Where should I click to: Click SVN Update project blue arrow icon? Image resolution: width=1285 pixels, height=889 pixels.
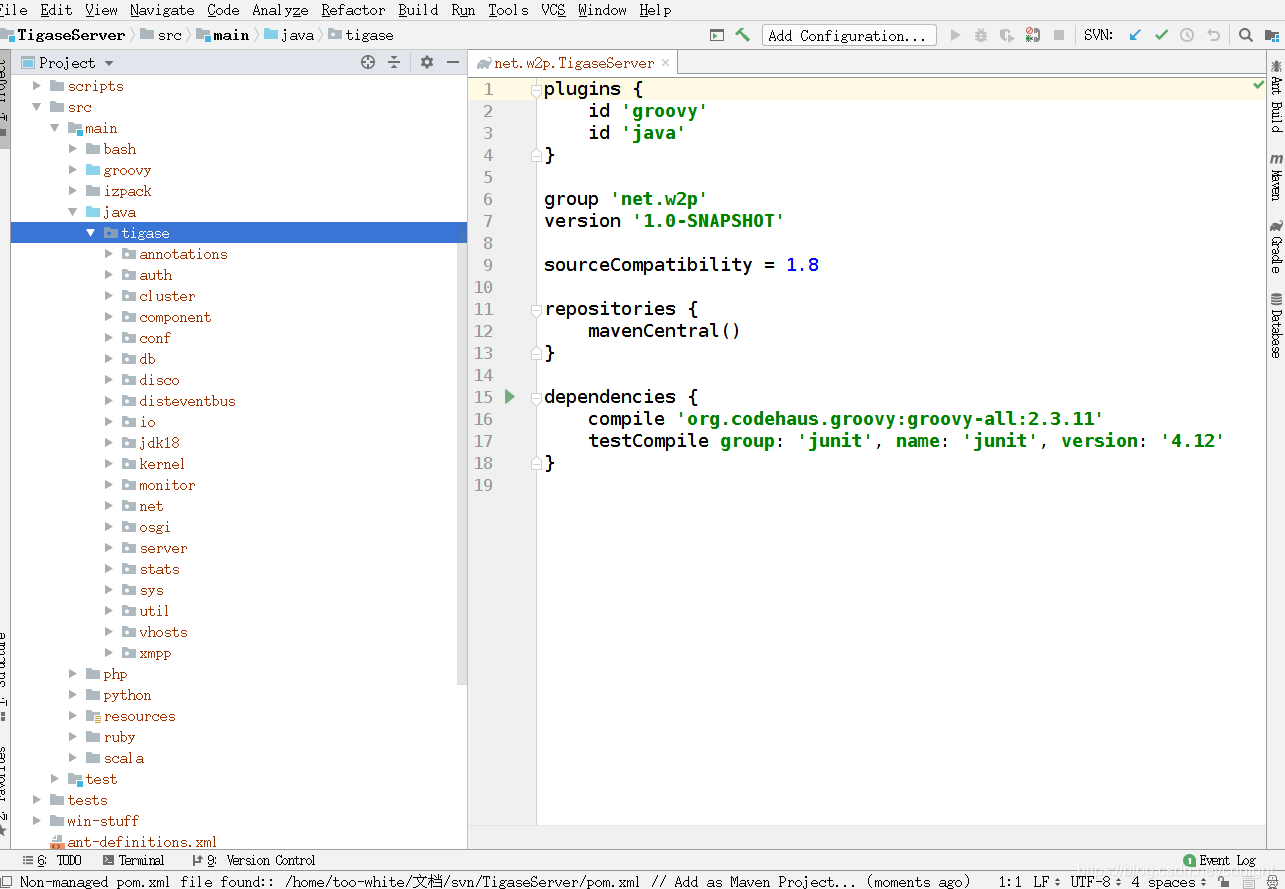coord(1135,35)
